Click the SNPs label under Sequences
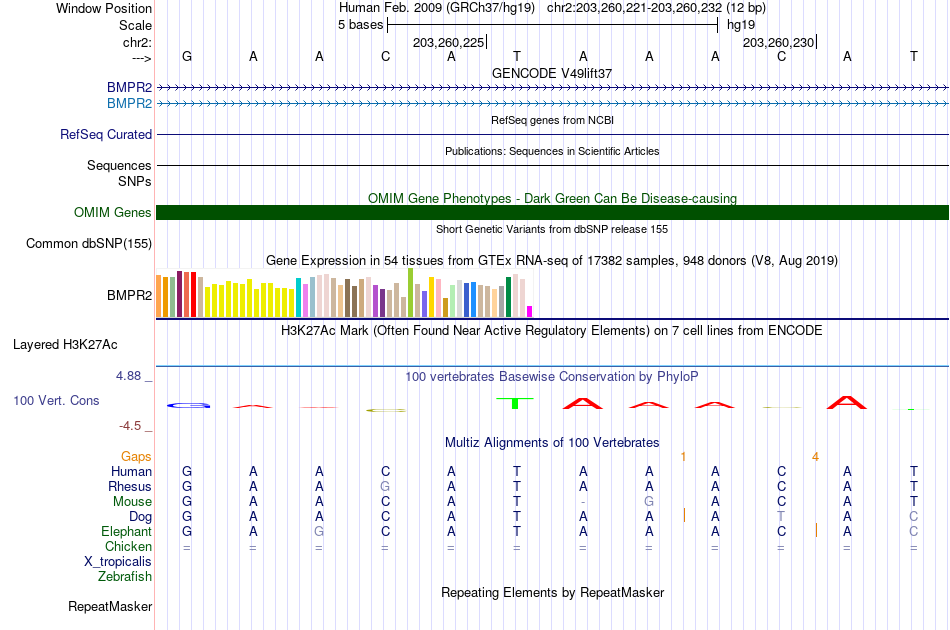This screenshot has height=630, width=950. pyautogui.click(x=135, y=181)
